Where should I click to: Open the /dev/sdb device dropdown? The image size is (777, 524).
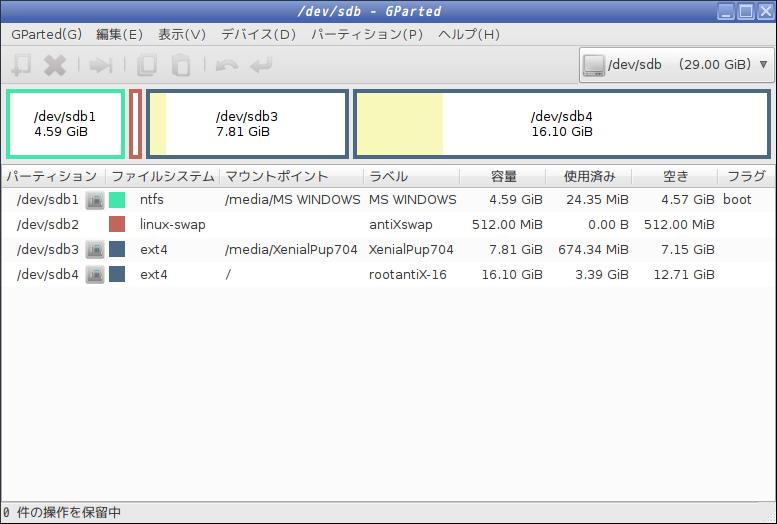point(676,65)
